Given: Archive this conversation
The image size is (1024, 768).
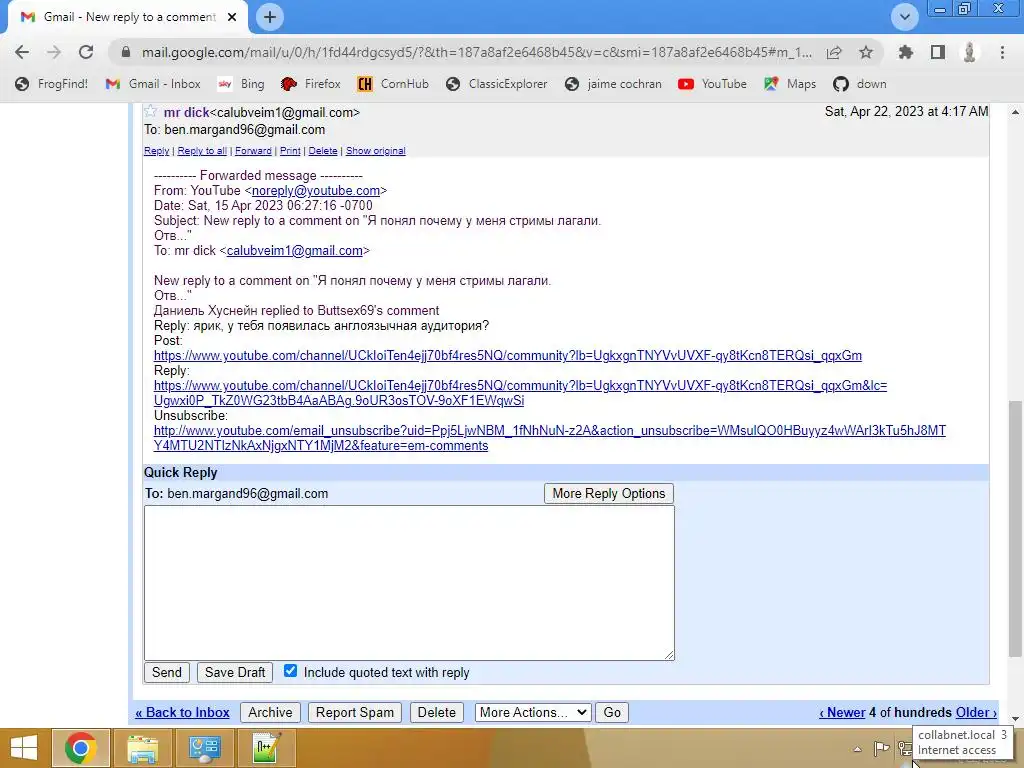Looking at the screenshot, I should (270, 712).
